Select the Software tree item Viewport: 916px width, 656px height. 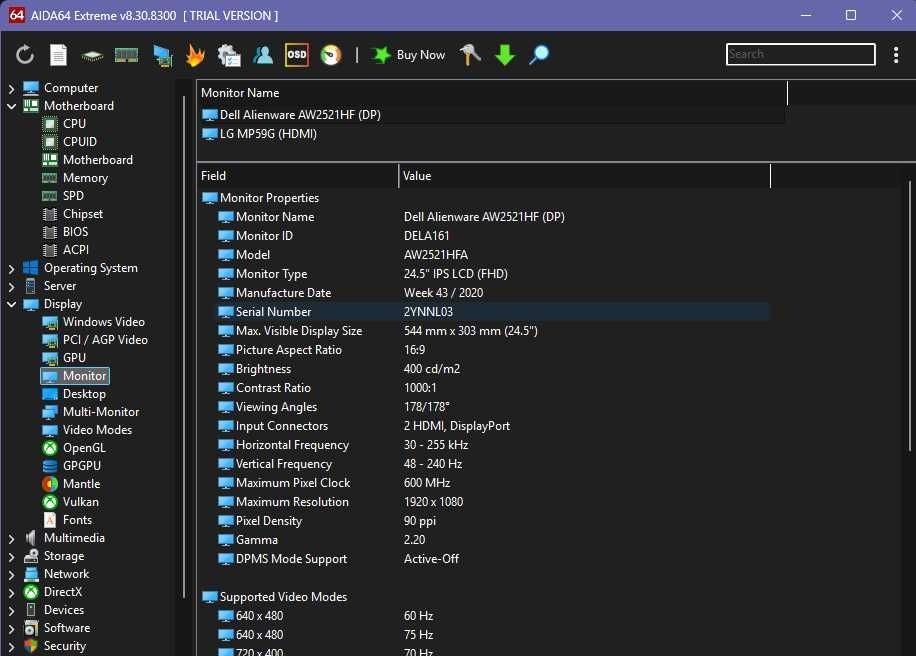(x=57, y=629)
